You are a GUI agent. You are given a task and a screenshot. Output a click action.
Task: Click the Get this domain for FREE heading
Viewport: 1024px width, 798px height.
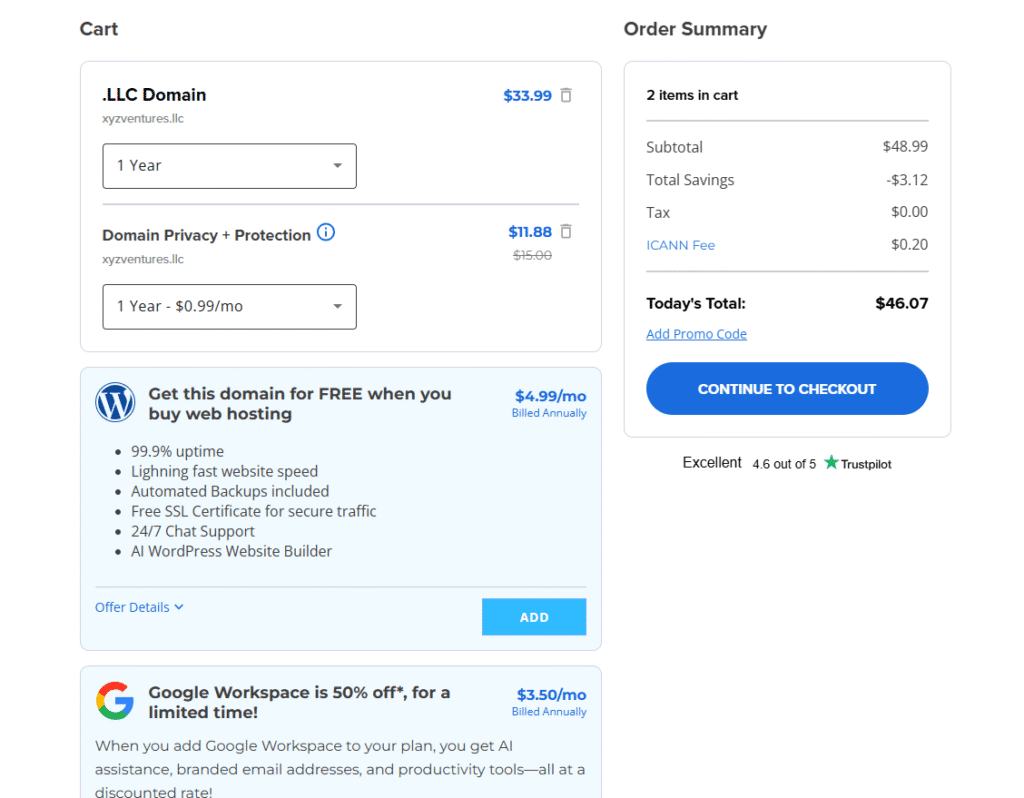(299, 404)
